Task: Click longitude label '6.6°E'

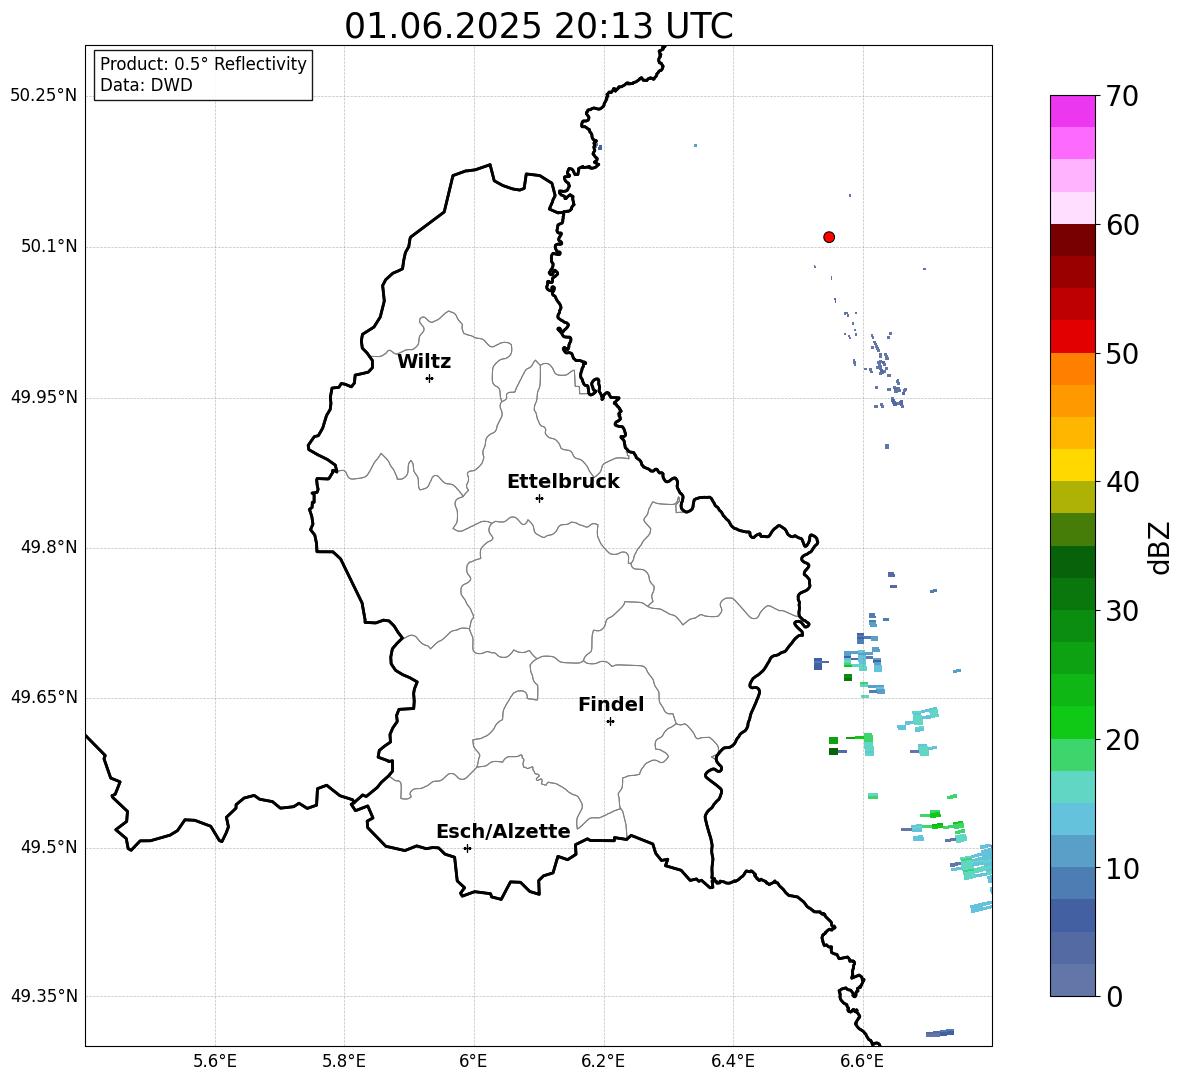Action: pyautogui.click(x=862, y=1061)
